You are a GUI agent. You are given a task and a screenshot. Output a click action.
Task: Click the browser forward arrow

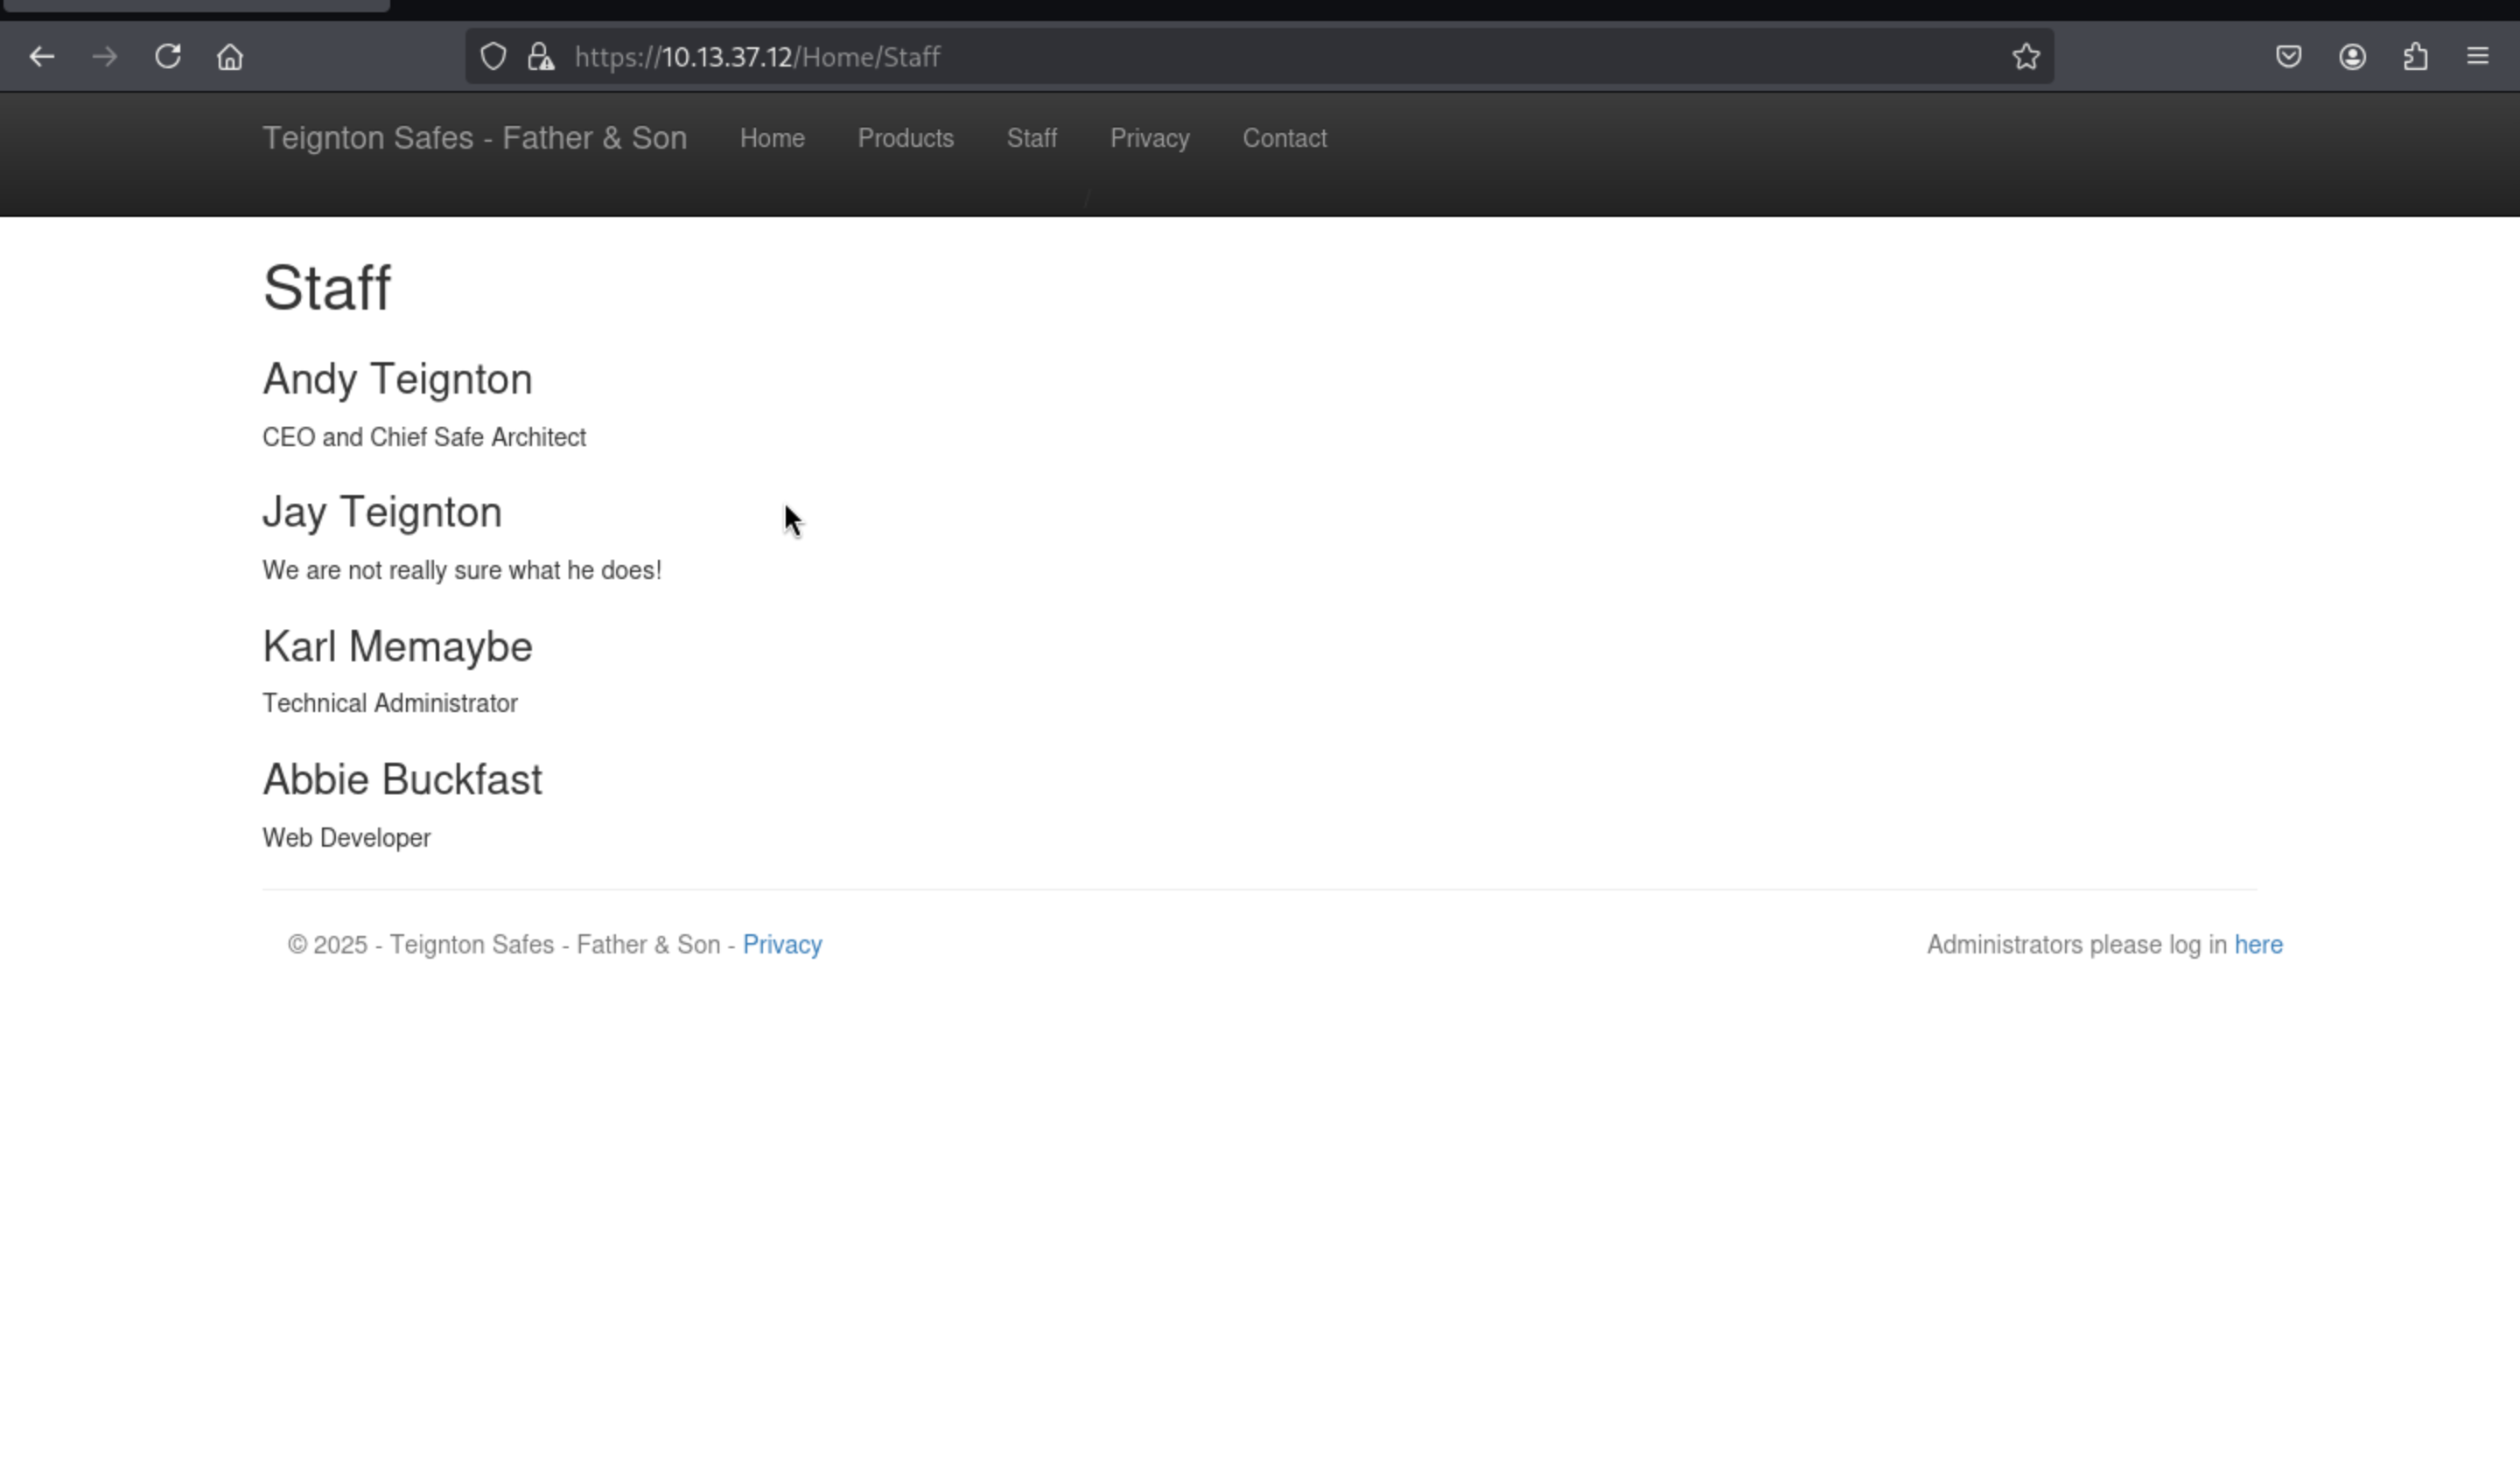104,57
